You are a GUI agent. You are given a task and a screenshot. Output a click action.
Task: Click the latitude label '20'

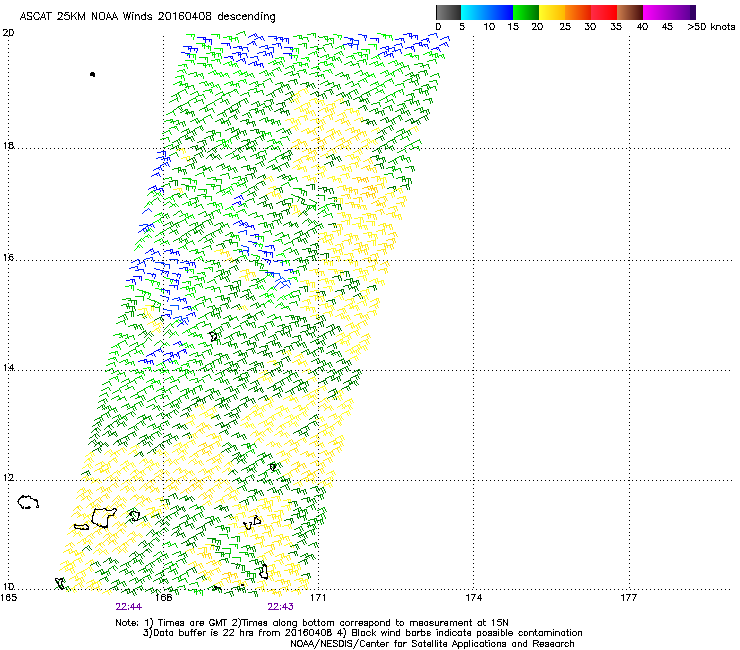[x=8, y=33]
